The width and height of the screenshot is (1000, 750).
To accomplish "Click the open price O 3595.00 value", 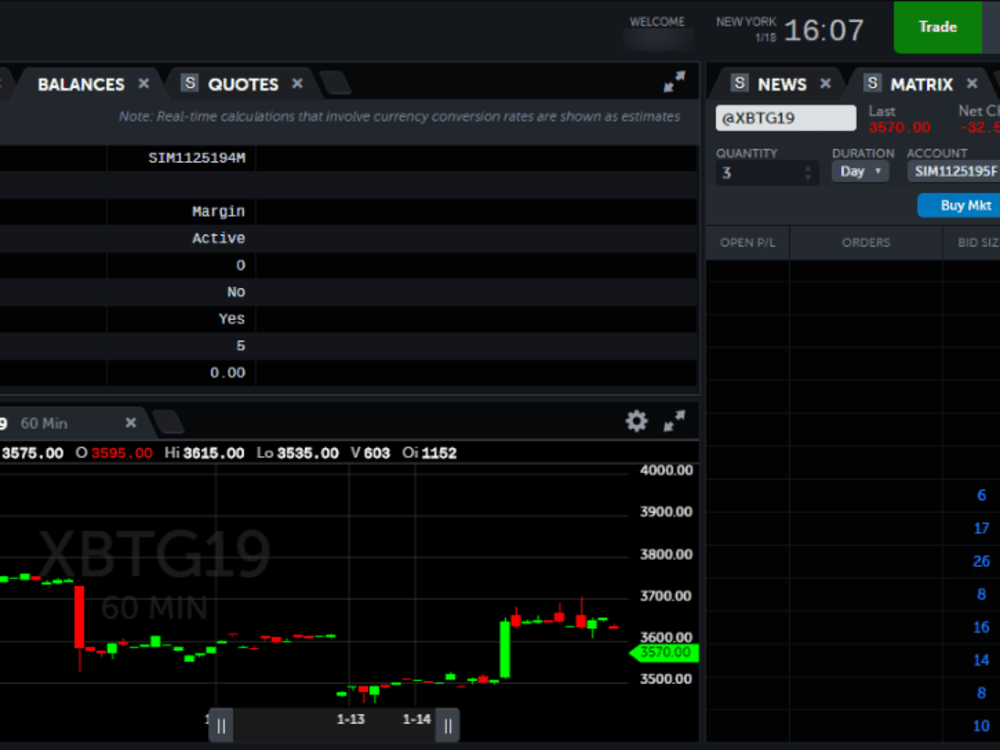I will (114, 453).
